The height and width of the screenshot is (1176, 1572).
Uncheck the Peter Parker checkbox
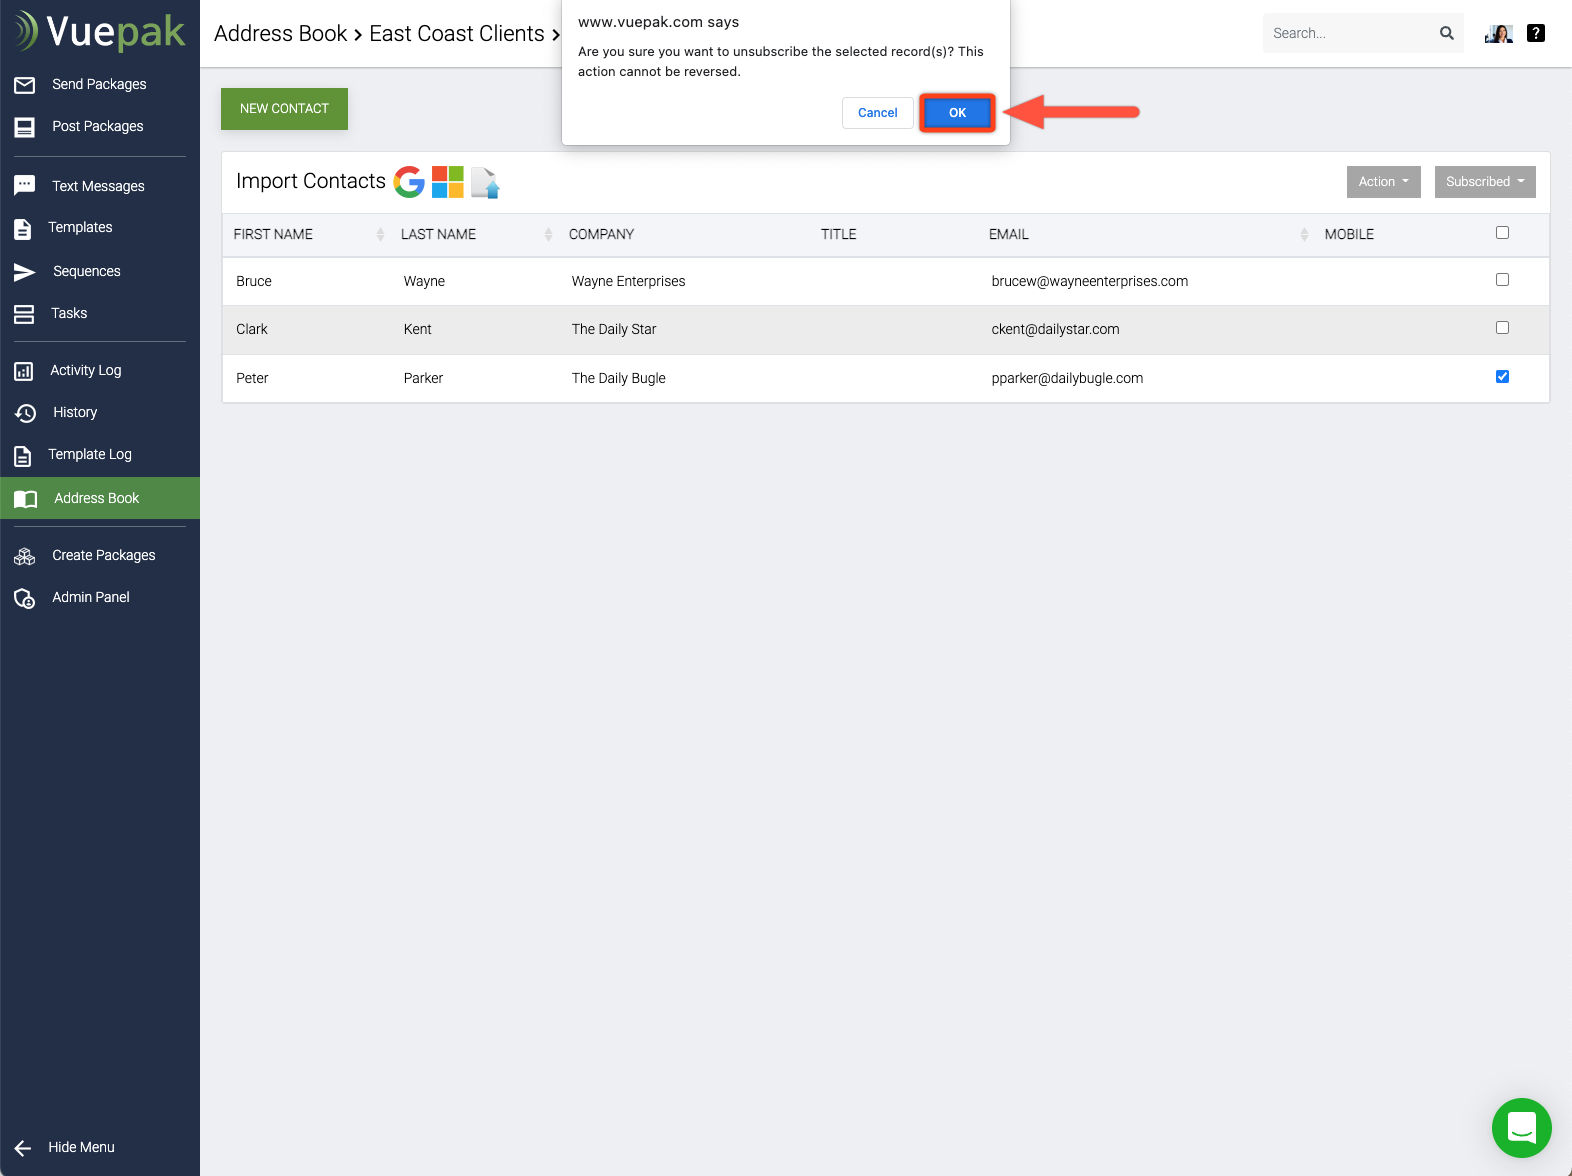pyautogui.click(x=1502, y=377)
